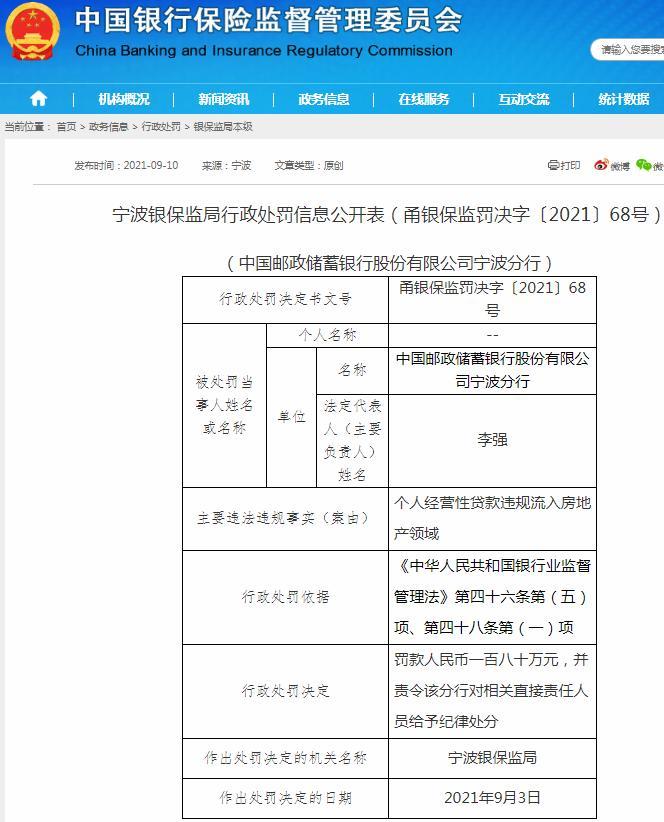
Task: Click the source text 来源：宁波
Action: coord(226,166)
